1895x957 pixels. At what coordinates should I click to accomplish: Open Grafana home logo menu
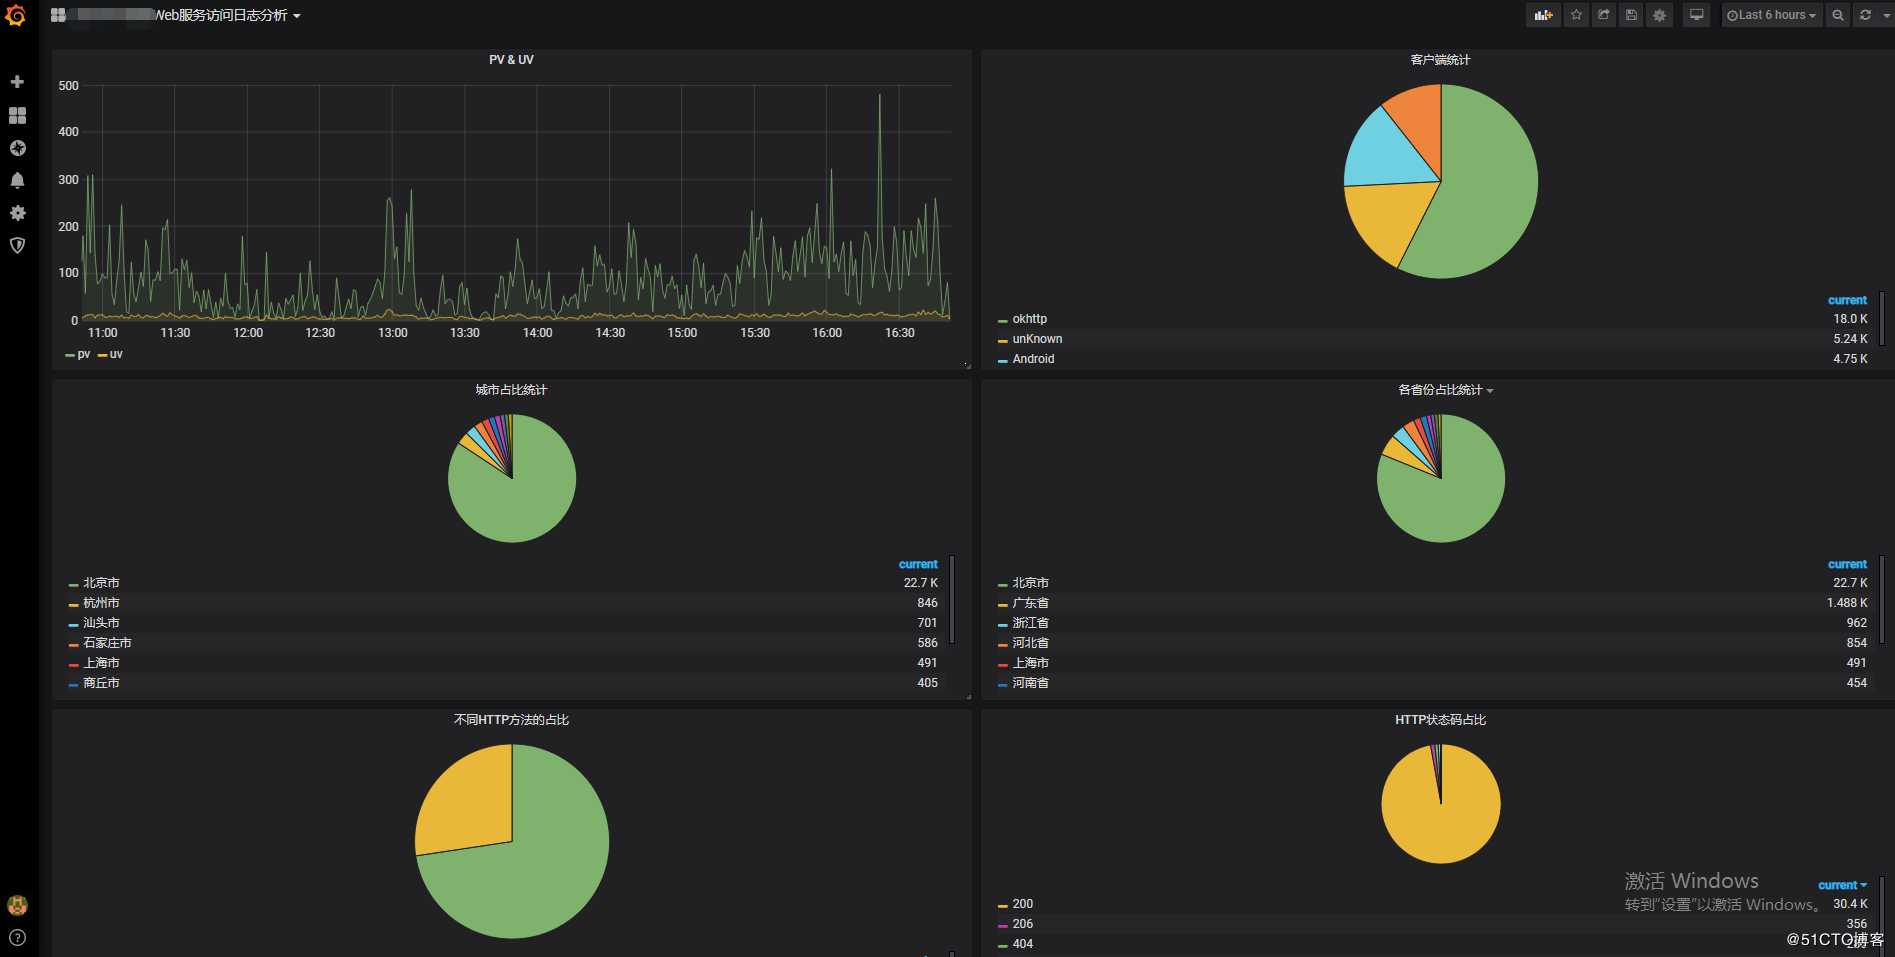coord(16,15)
